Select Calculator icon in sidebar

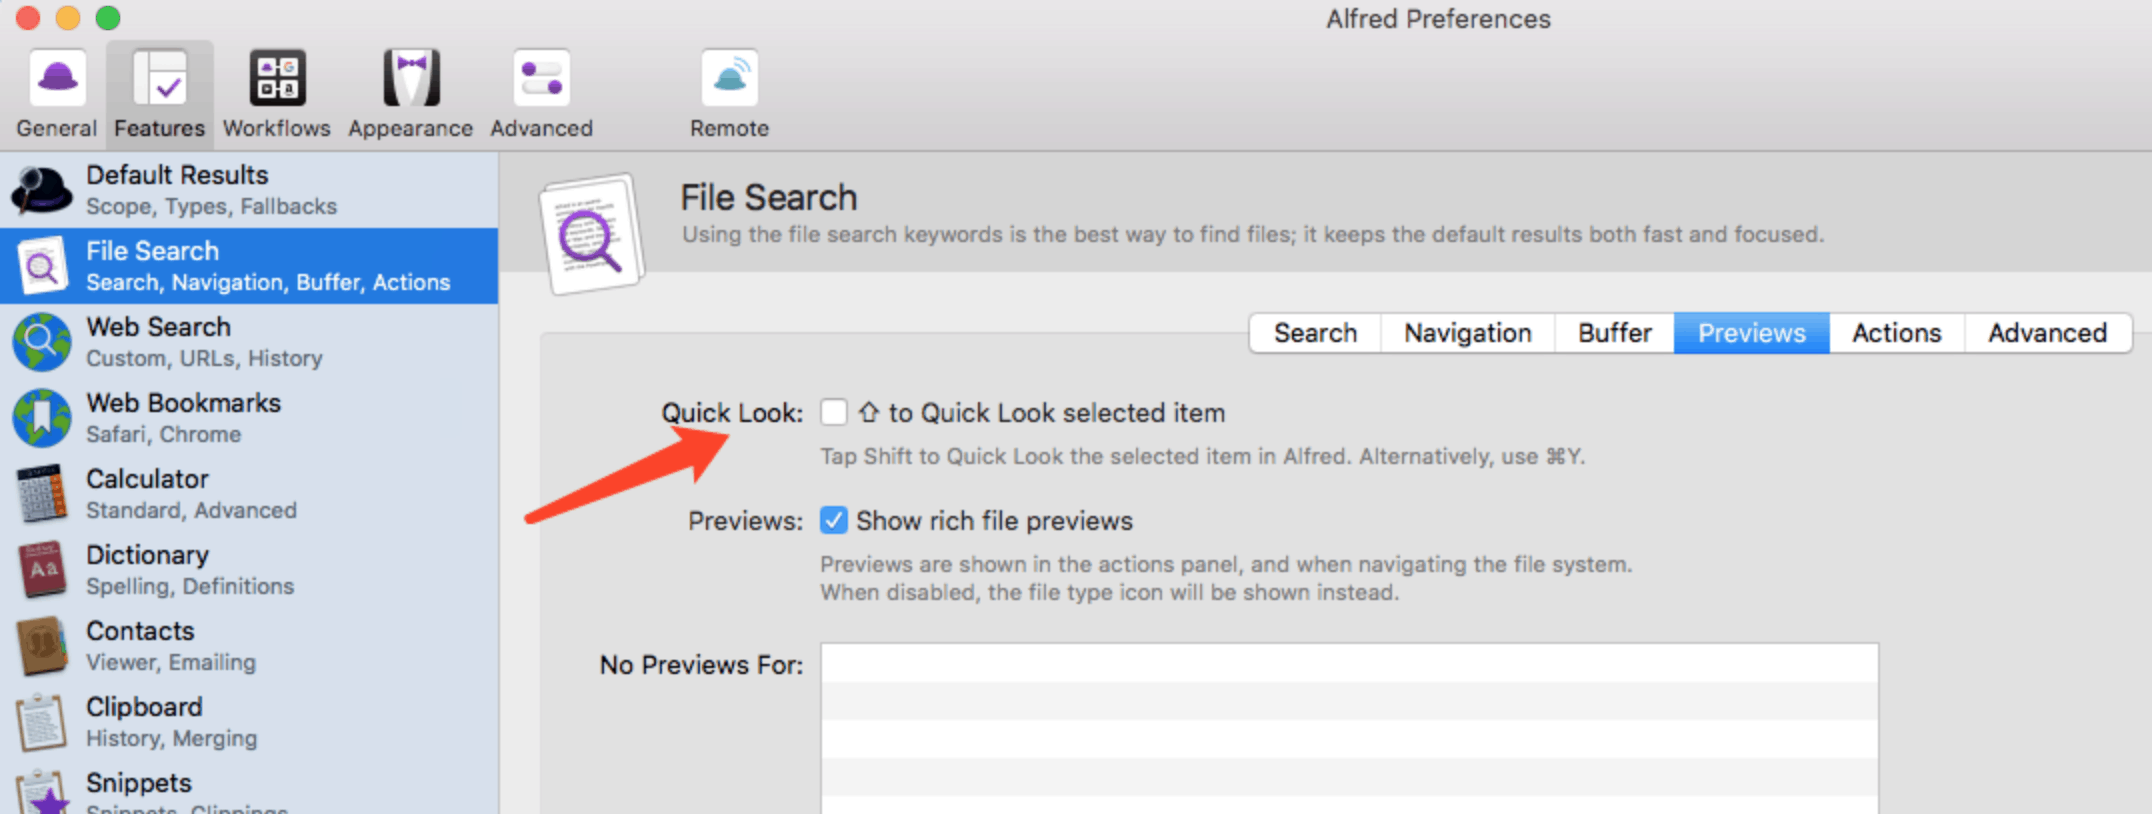point(41,494)
